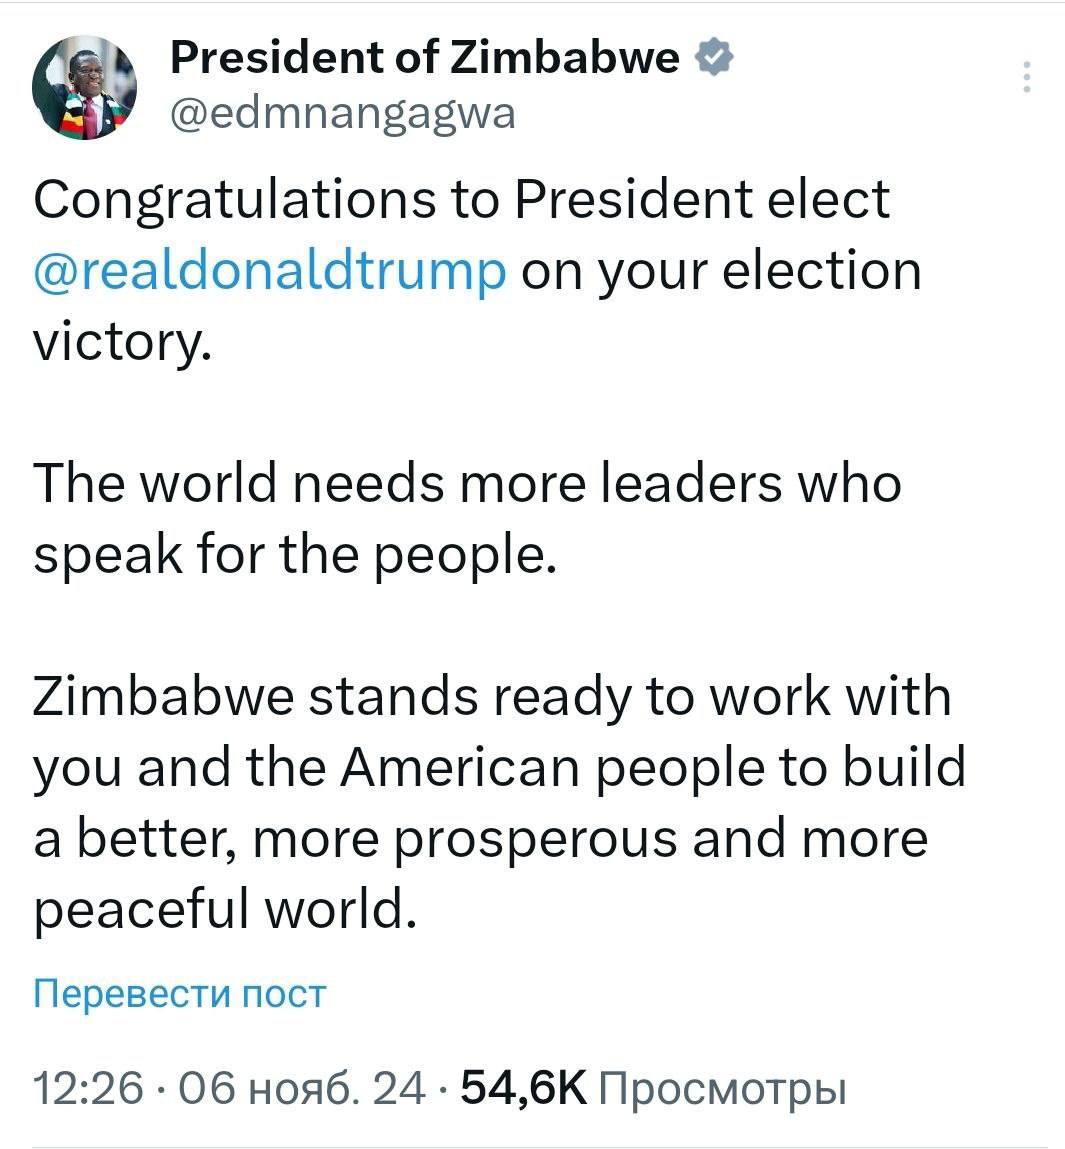
Task: Open the @realdonaldtrump mention link
Action: coord(270,271)
